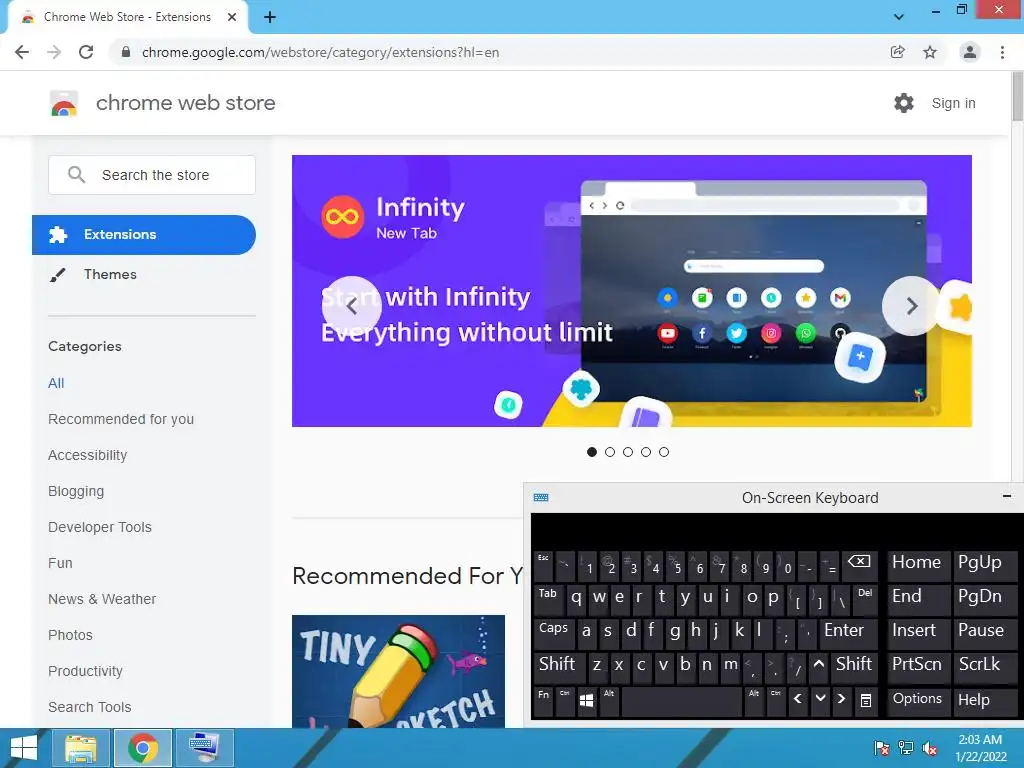This screenshot has height=768, width=1024.
Task: Select Extensions in the sidebar
Action: (144, 234)
